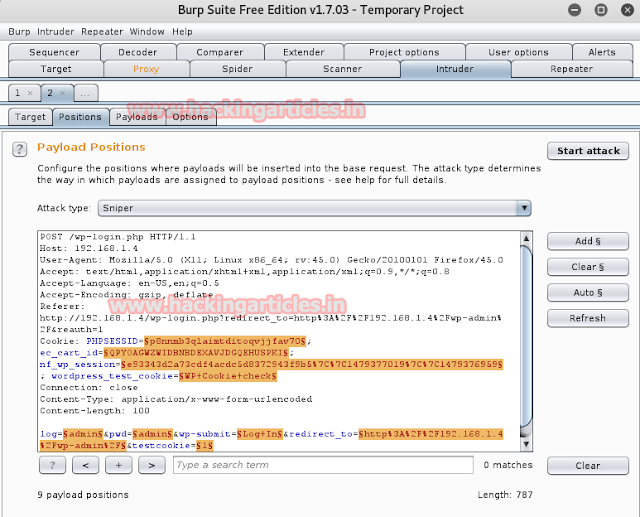Screen dimensions: 640x517
Task: Maximize the Burp Suite window
Action: 601,10
